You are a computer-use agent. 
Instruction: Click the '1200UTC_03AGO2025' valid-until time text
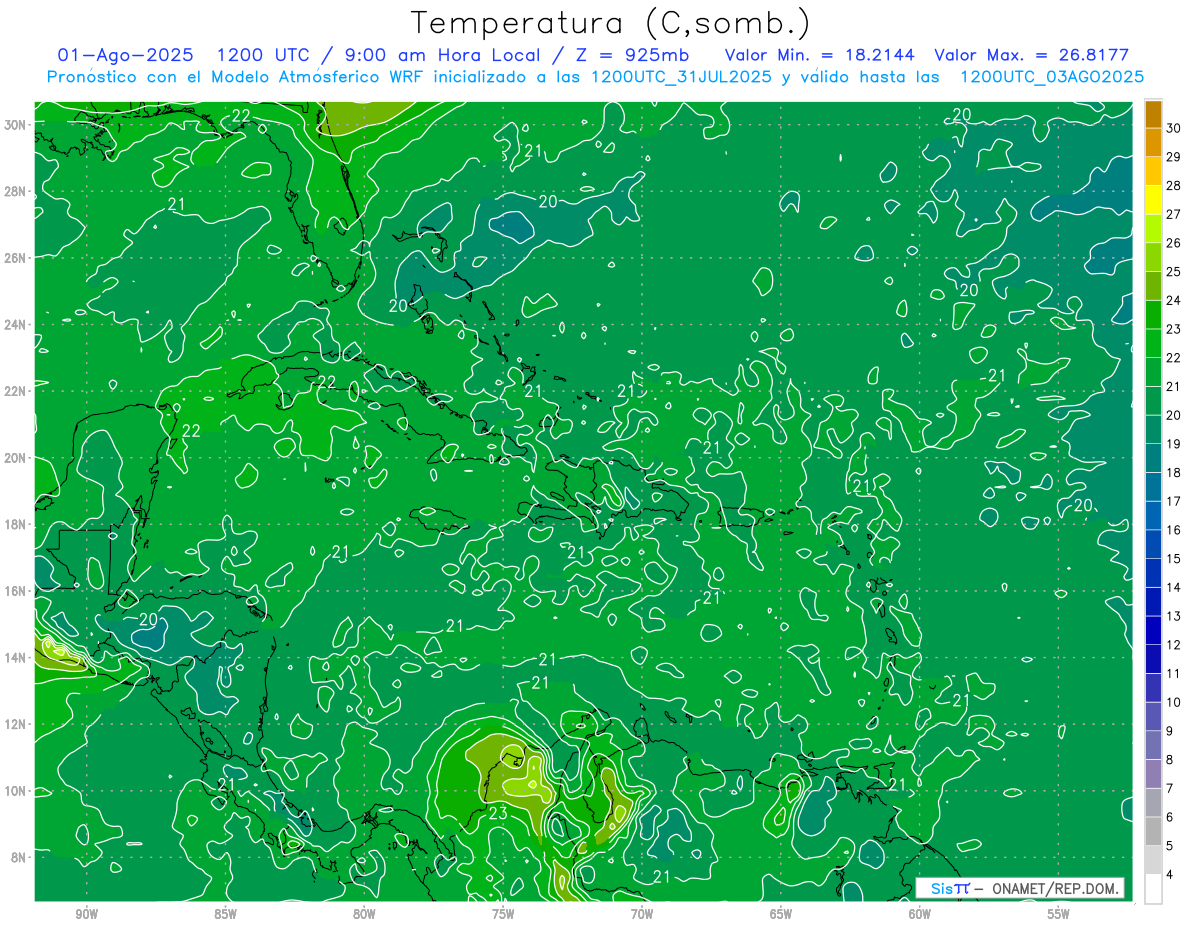pyautogui.click(x=1052, y=77)
